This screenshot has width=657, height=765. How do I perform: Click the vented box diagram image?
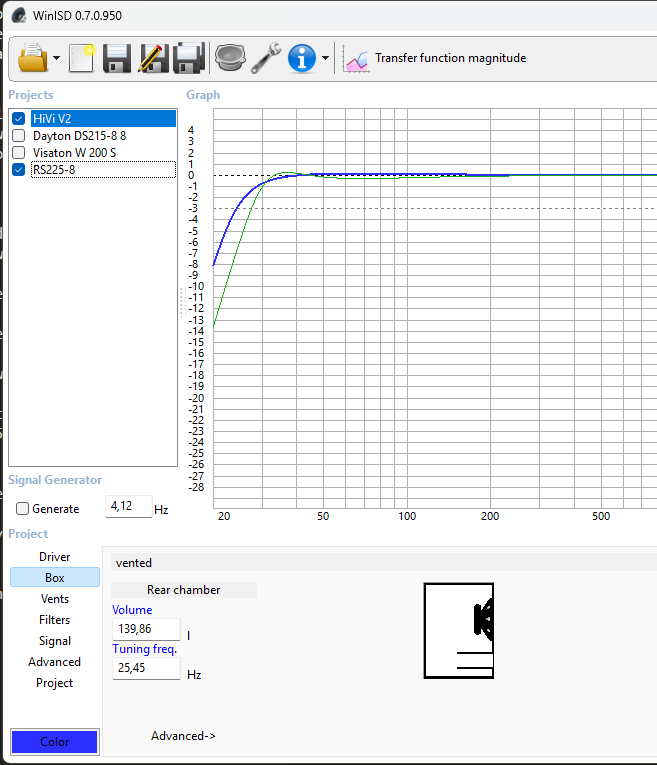tap(458, 630)
